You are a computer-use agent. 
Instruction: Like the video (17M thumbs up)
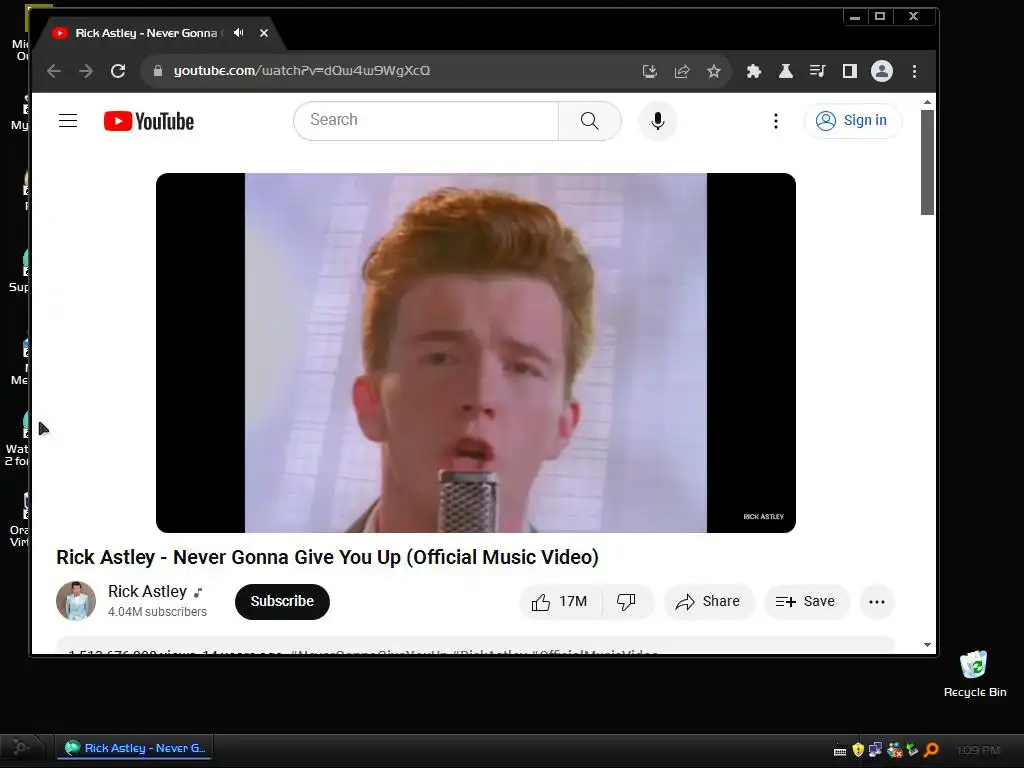[560, 601]
